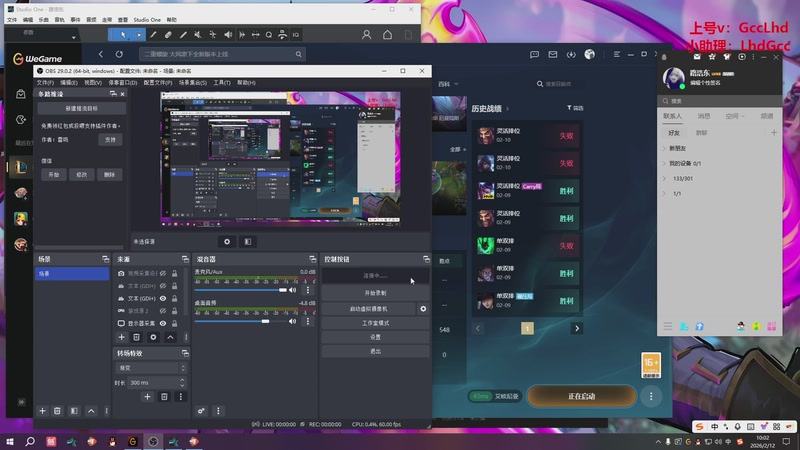Image resolution: width=800 pixels, height=450 pixels.
Task: Open source properties gear in OBS sources panel
Action: (x=153, y=337)
